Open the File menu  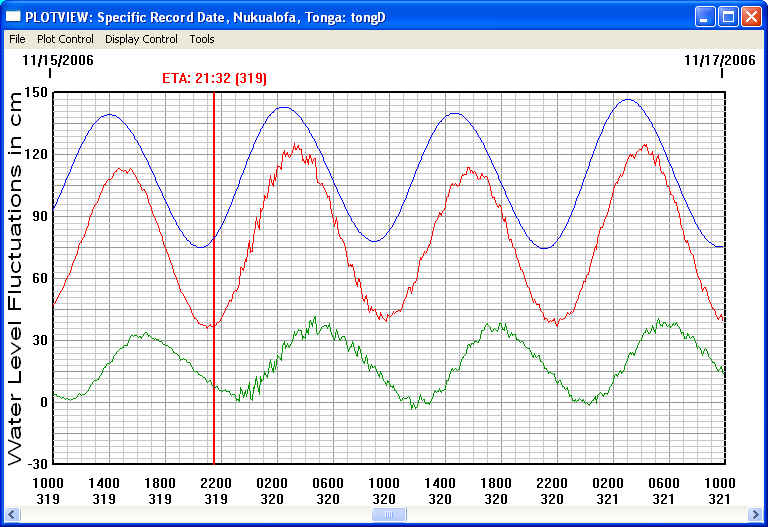(x=17, y=39)
